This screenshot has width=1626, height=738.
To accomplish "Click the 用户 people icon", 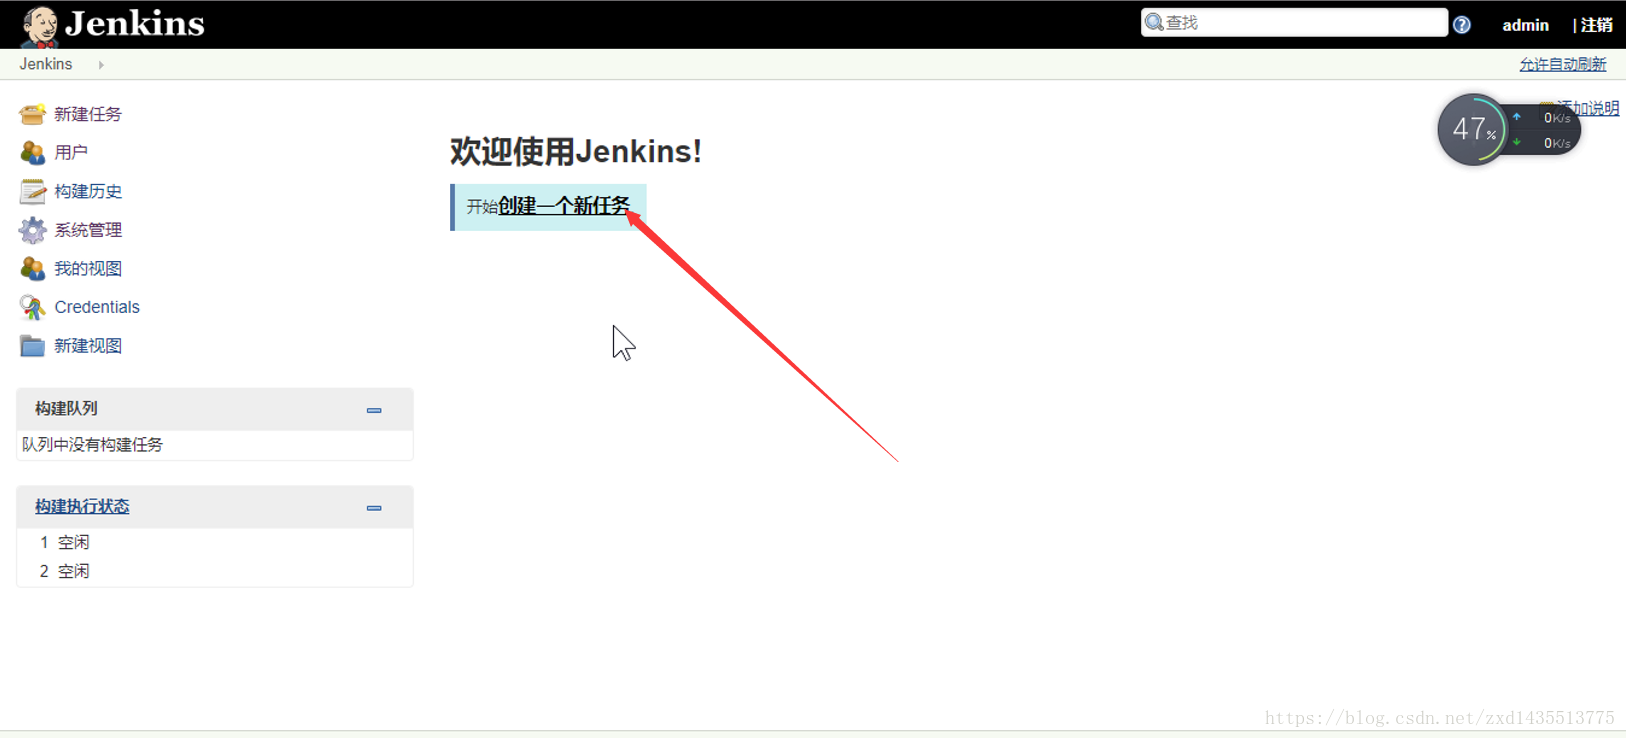I will 32,152.
